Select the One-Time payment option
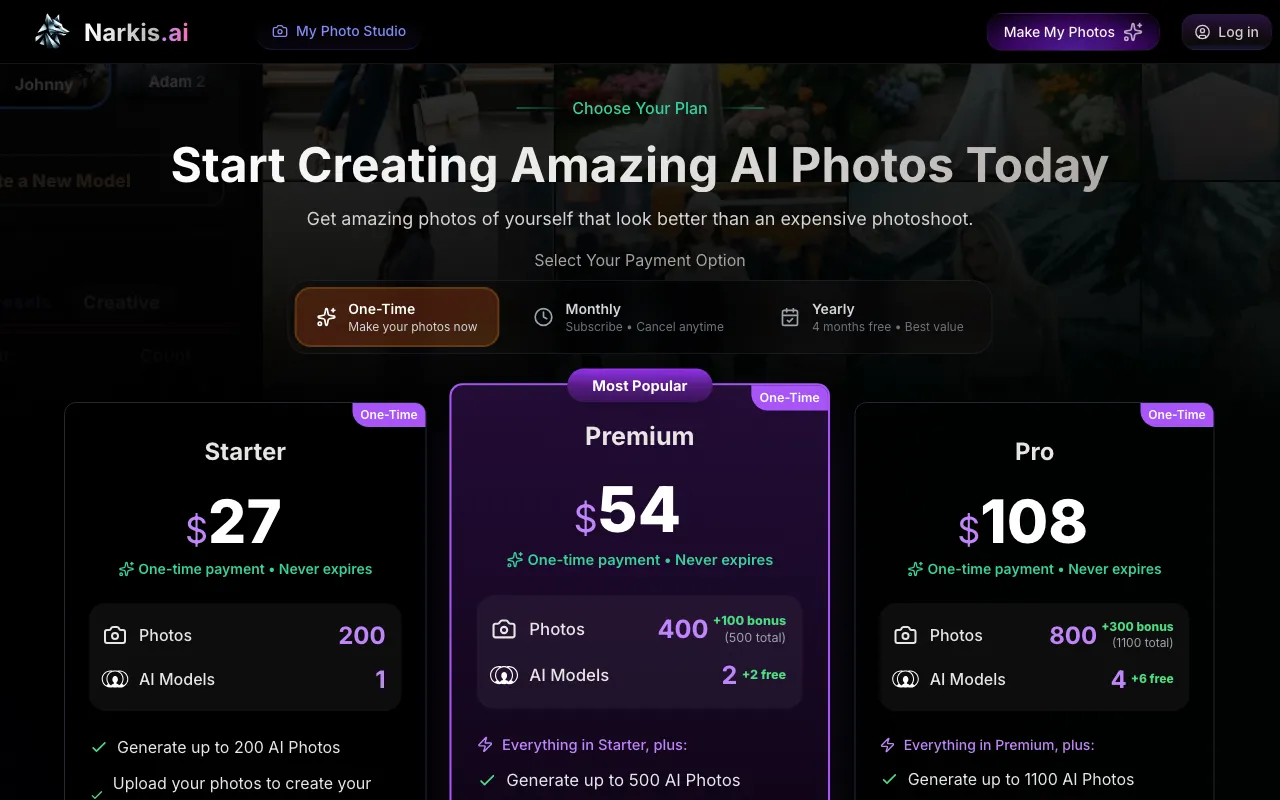This screenshot has height=800, width=1280. tap(397, 317)
